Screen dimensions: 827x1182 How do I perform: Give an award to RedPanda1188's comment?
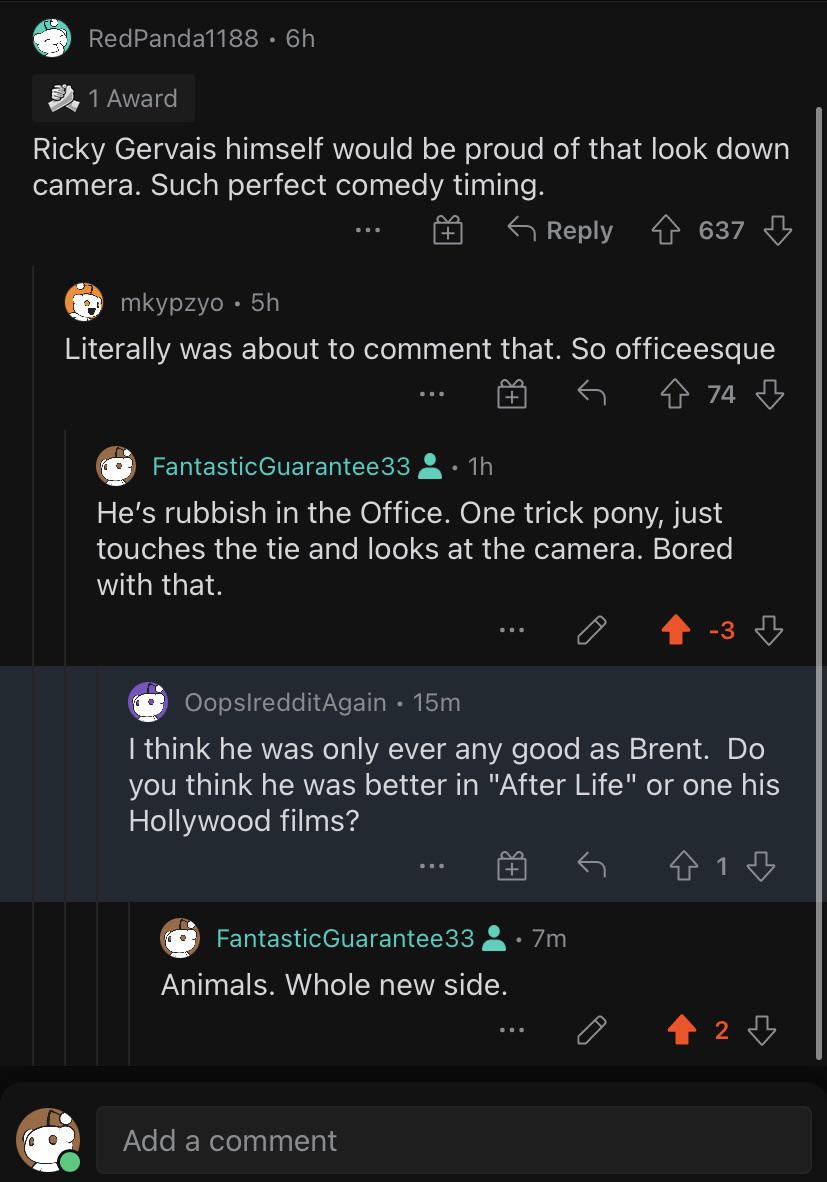447,231
